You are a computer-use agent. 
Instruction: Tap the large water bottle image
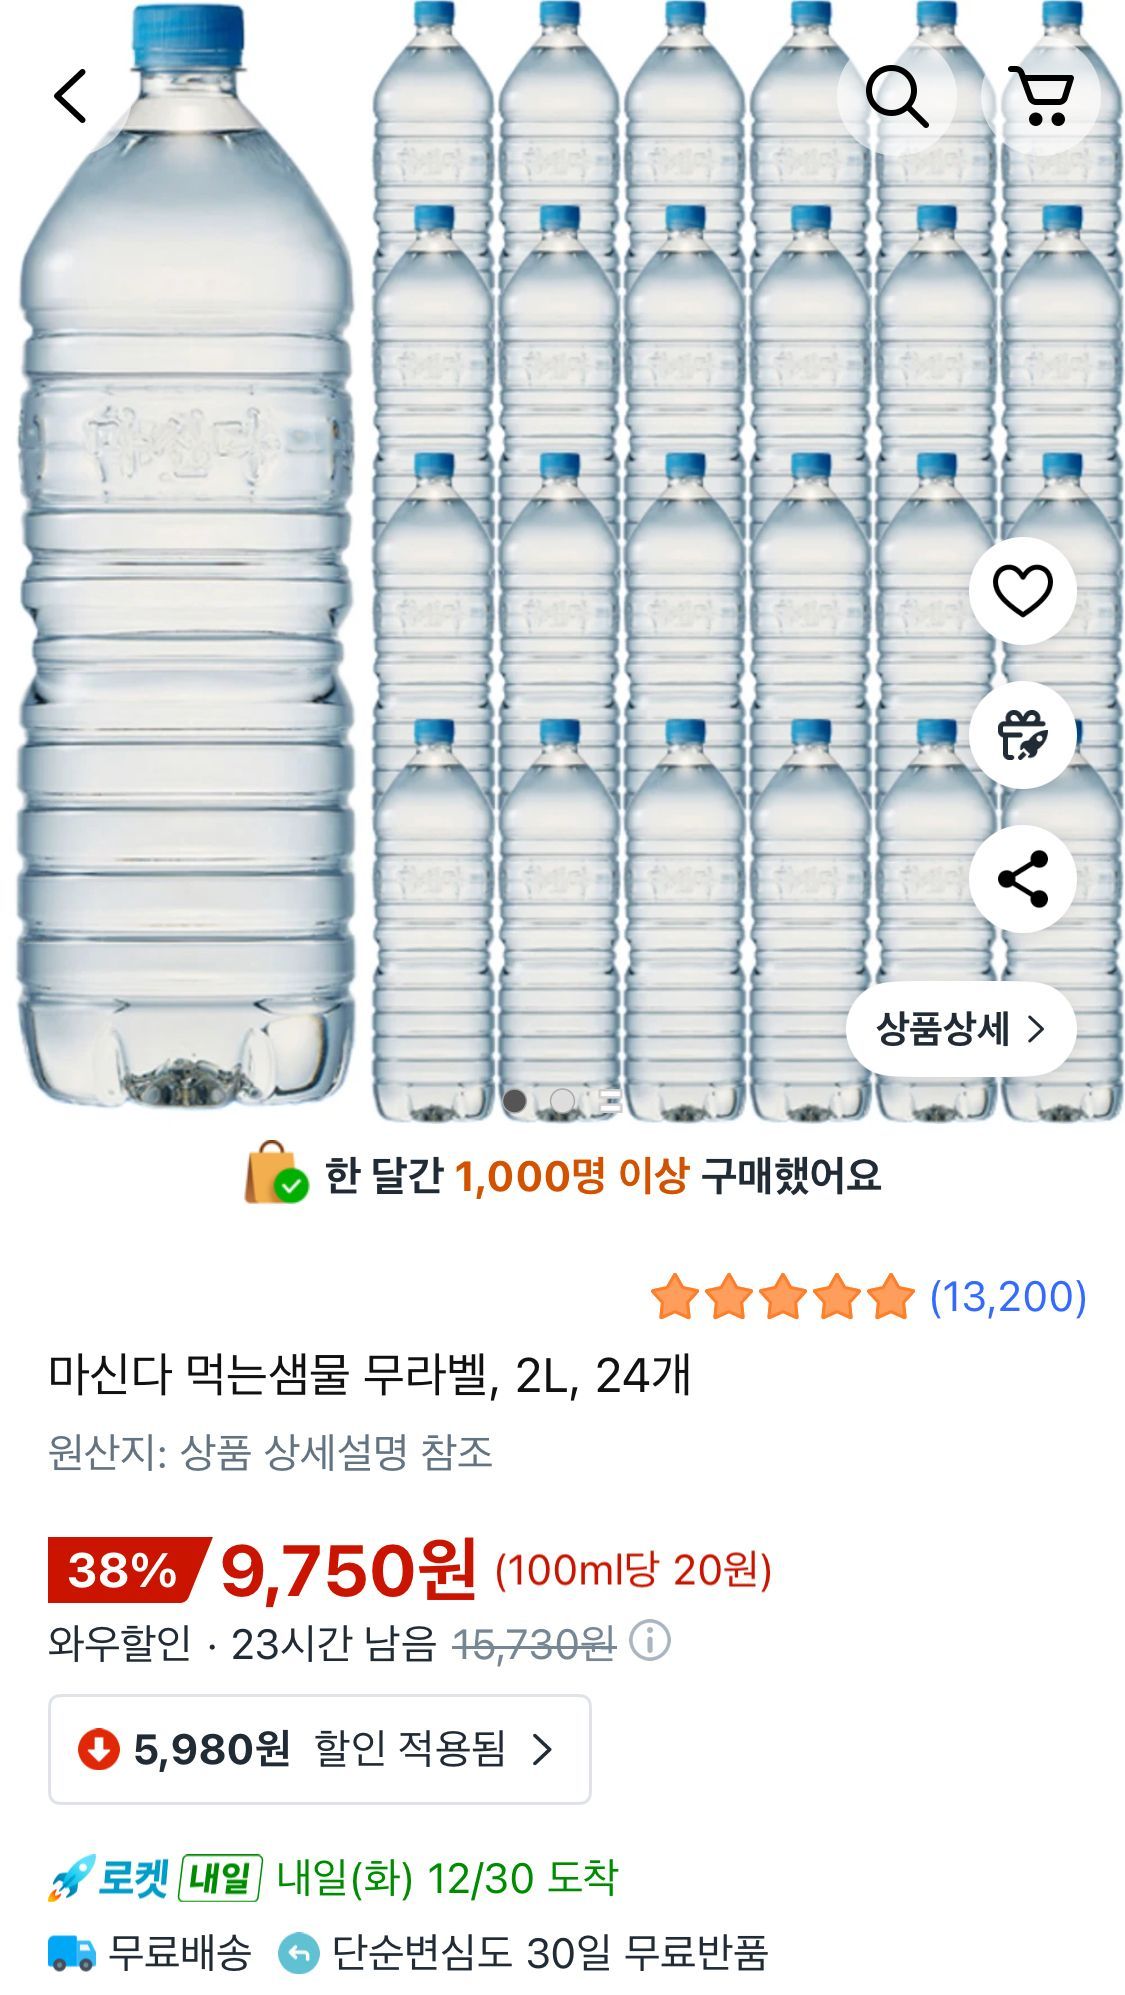point(187,560)
